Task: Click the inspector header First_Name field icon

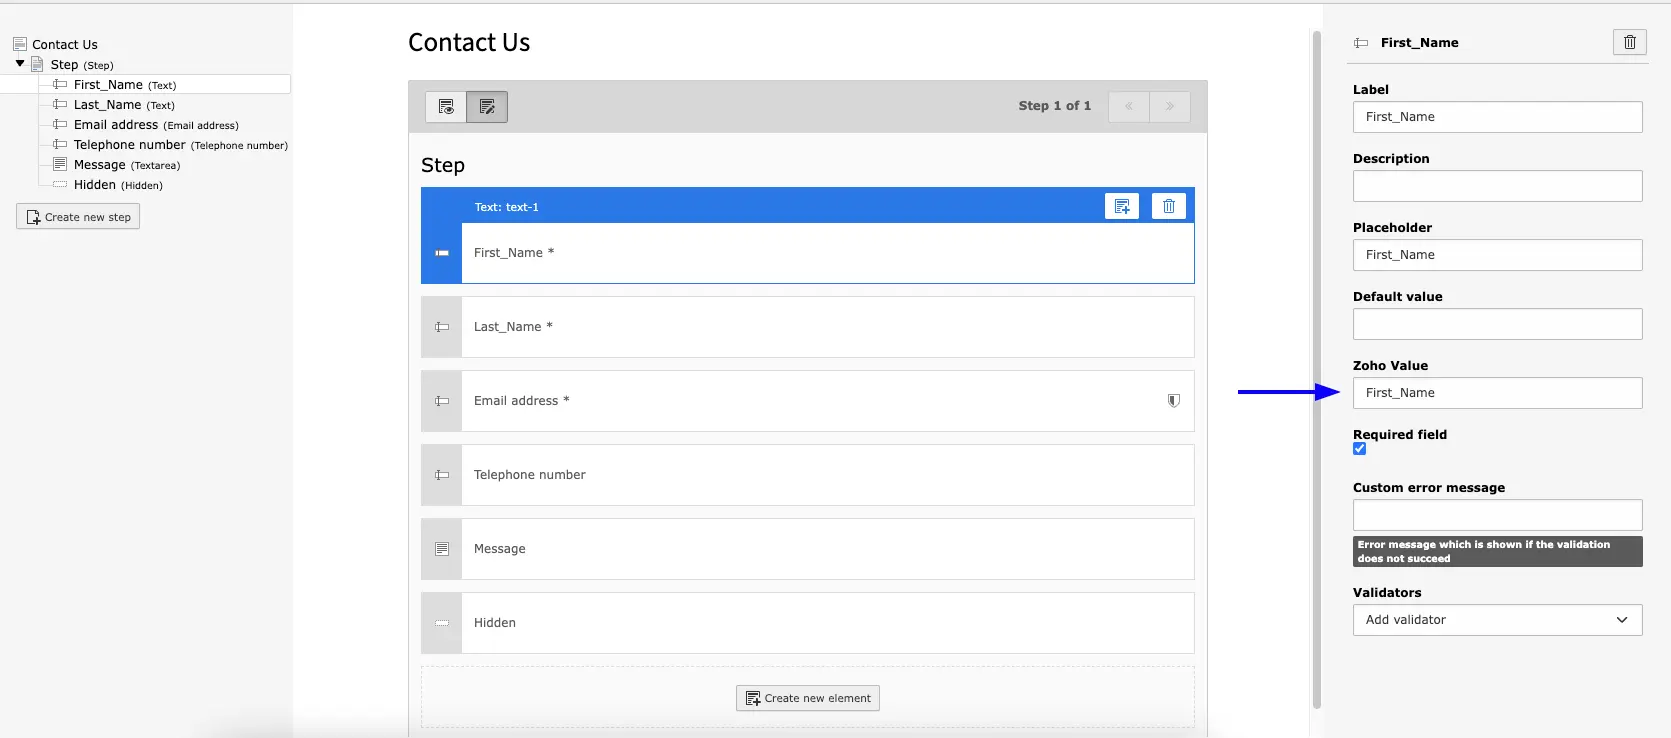Action: click(x=1360, y=43)
